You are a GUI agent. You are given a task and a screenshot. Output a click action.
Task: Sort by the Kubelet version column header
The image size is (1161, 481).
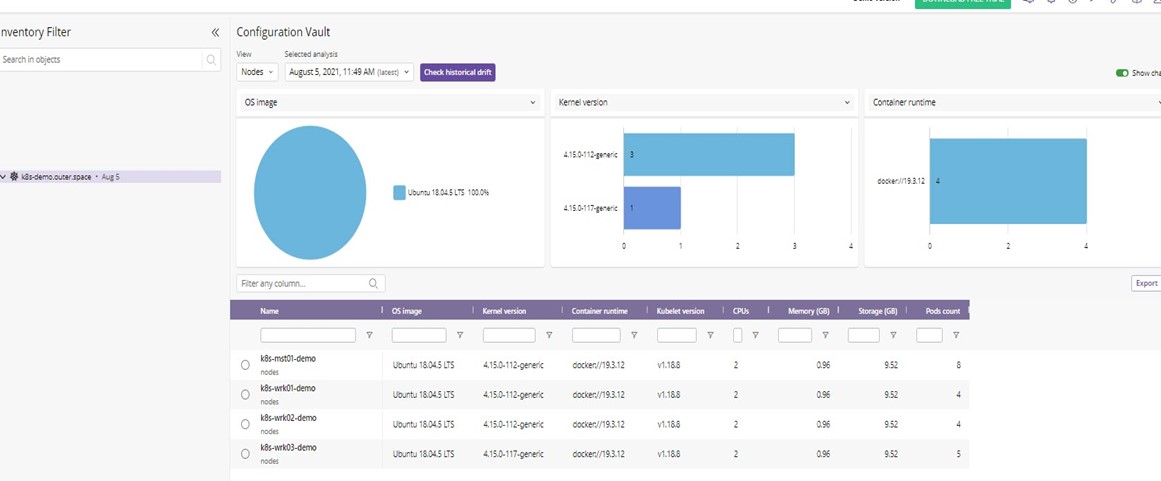coord(680,312)
